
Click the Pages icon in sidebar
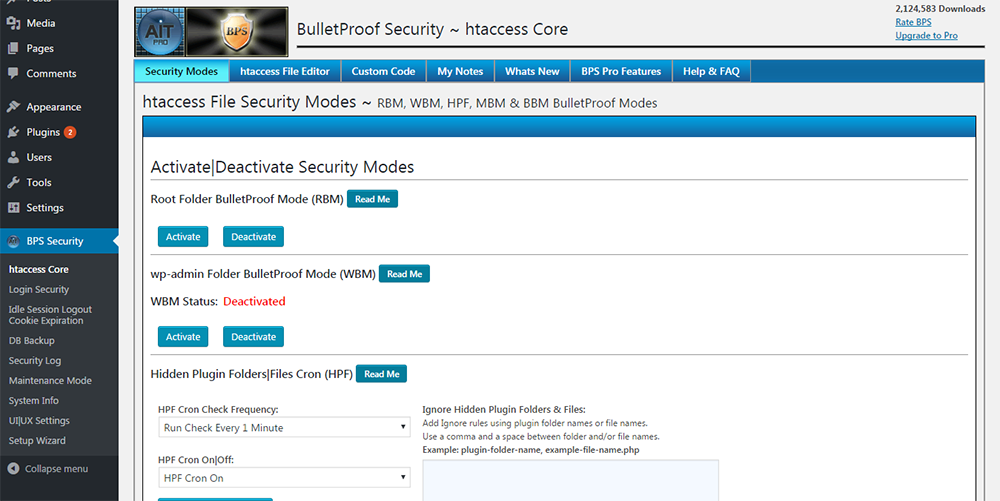pyautogui.click(x=13, y=48)
